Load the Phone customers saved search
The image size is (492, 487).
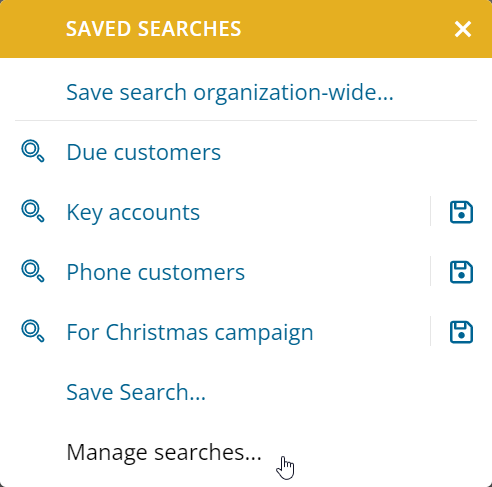(x=156, y=272)
